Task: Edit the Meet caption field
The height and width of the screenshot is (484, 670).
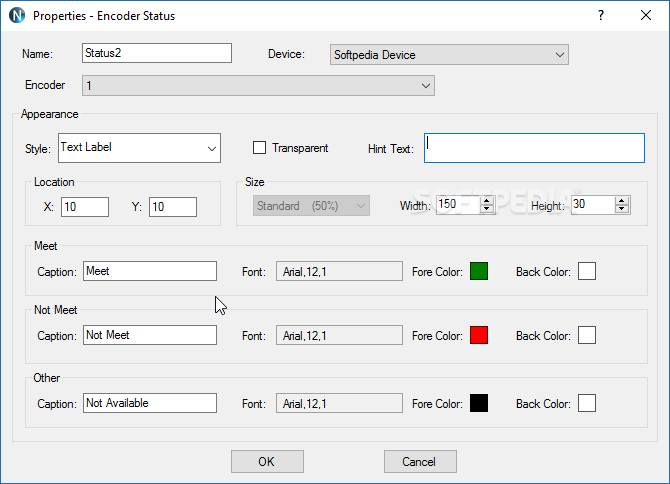Action: pos(150,271)
